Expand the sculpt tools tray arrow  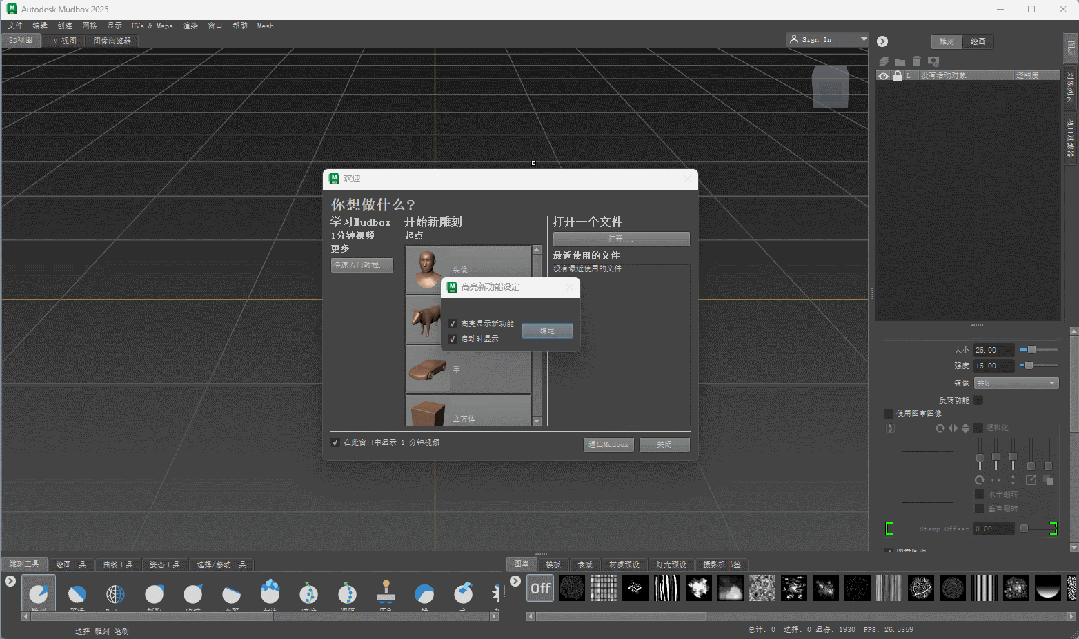(x=10, y=581)
